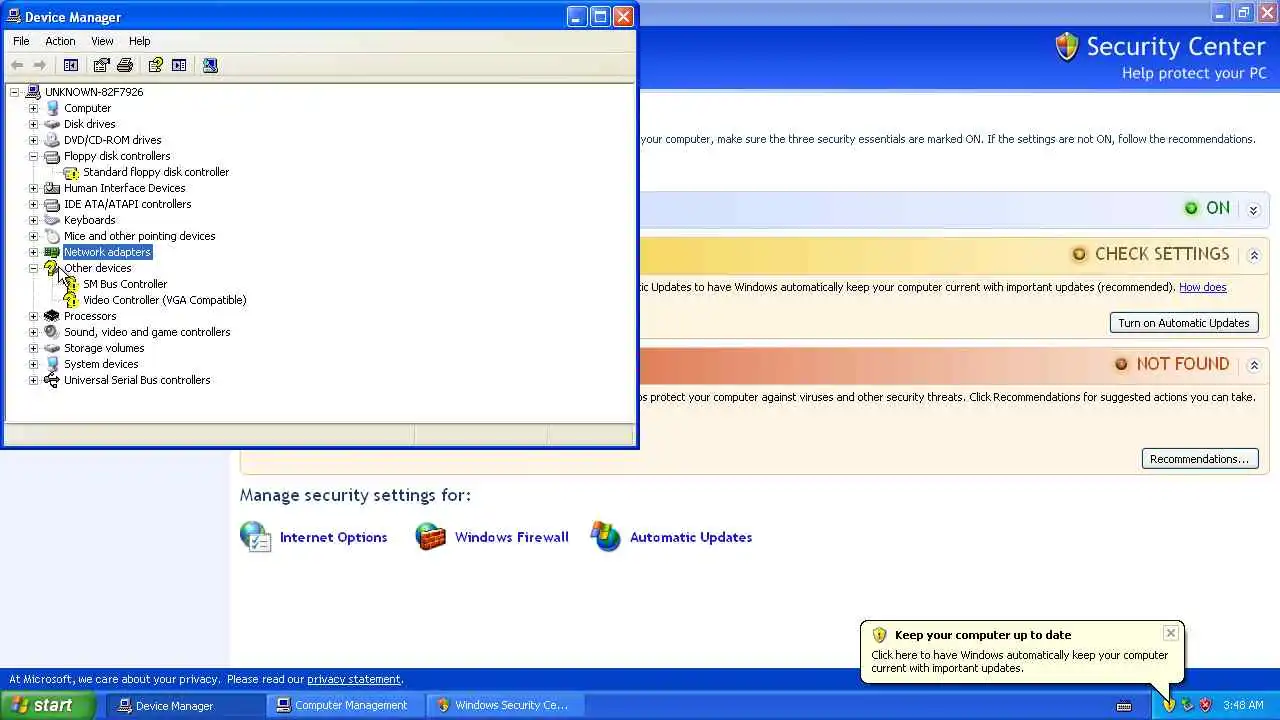Dismiss the 'Keep your computer up to date' balloon
This screenshot has width=1280, height=720.
click(x=1170, y=633)
